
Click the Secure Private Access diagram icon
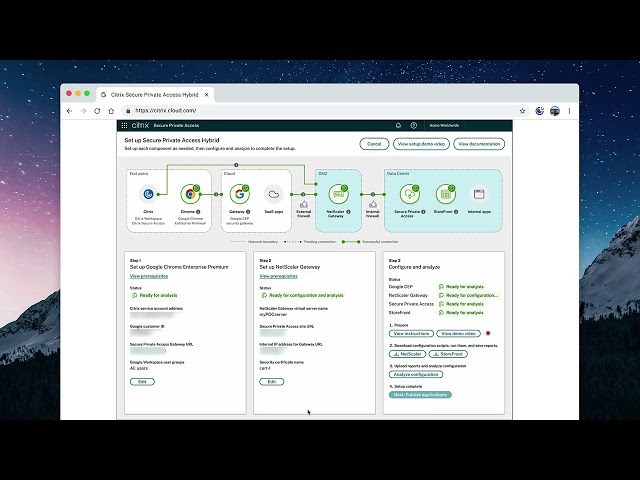pos(409,194)
